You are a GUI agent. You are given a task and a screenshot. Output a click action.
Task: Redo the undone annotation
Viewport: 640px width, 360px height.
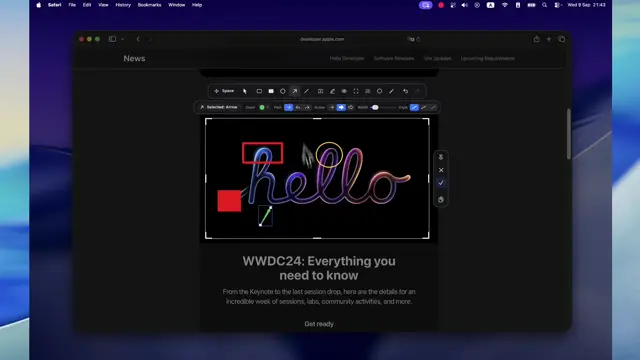(x=417, y=91)
